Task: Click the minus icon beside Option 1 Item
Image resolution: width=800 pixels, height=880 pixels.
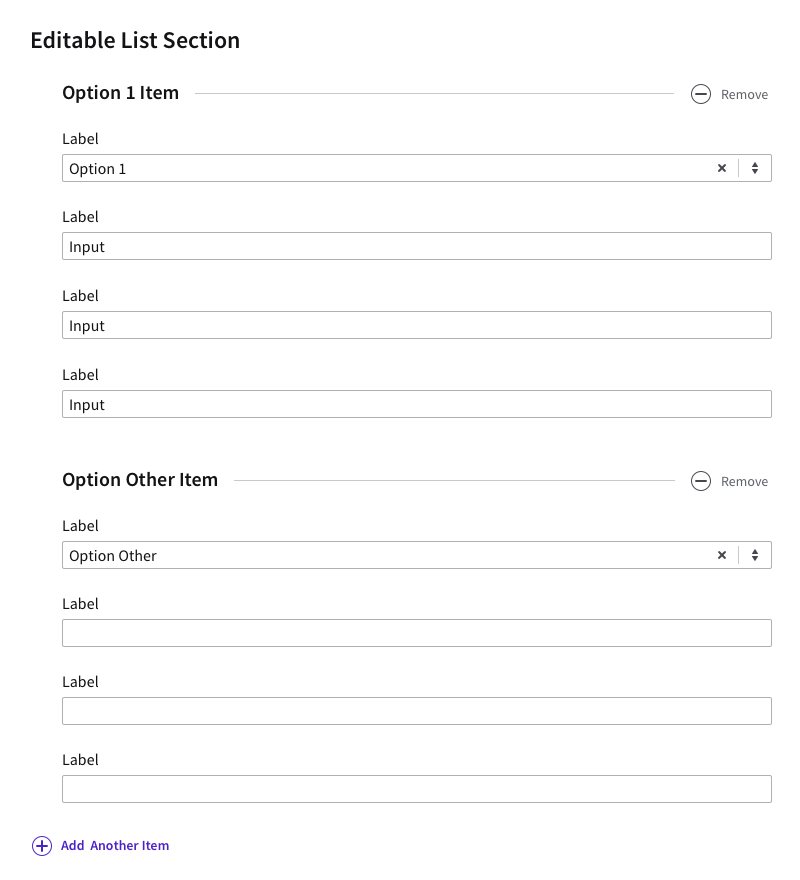Action: pos(701,93)
